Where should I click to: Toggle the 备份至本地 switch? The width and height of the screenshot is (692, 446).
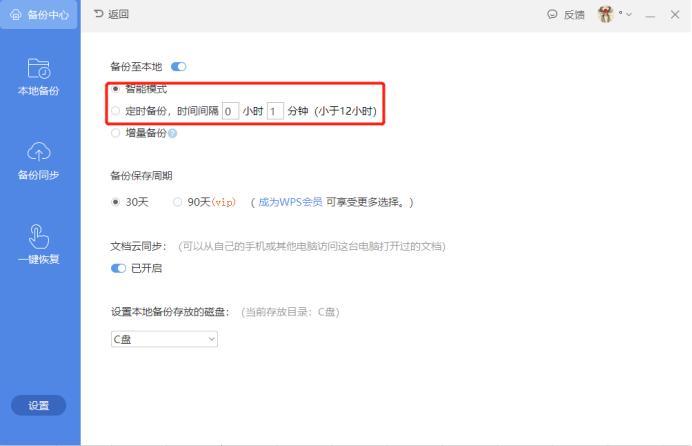179,67
